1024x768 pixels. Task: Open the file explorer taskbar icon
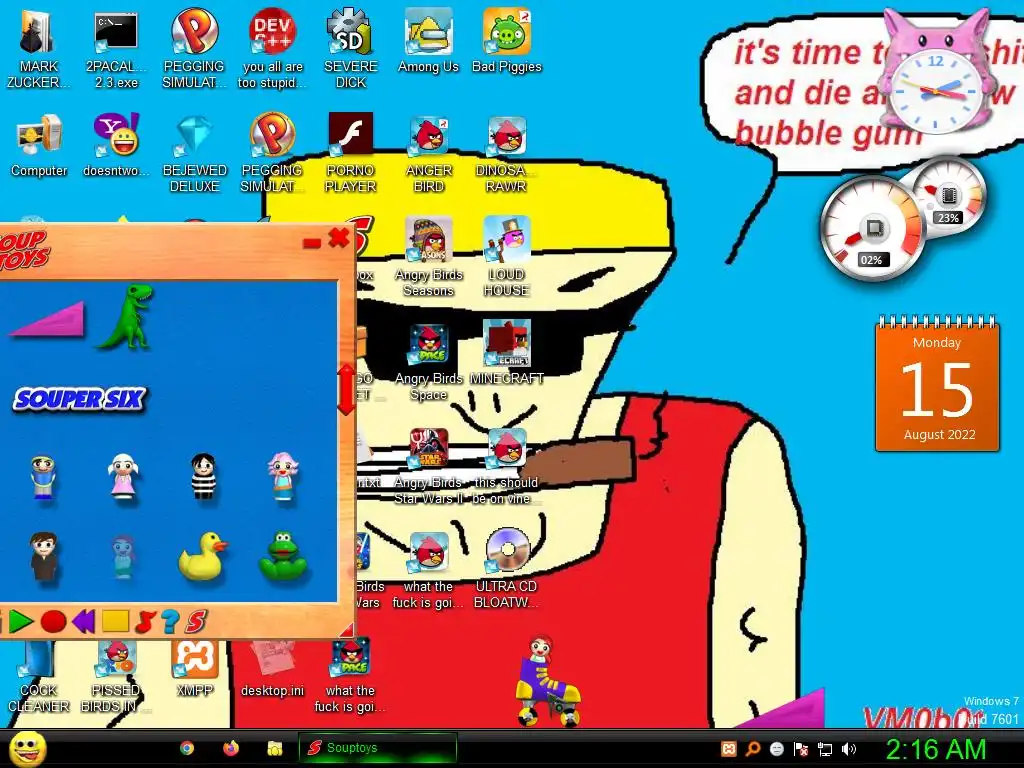274,748
